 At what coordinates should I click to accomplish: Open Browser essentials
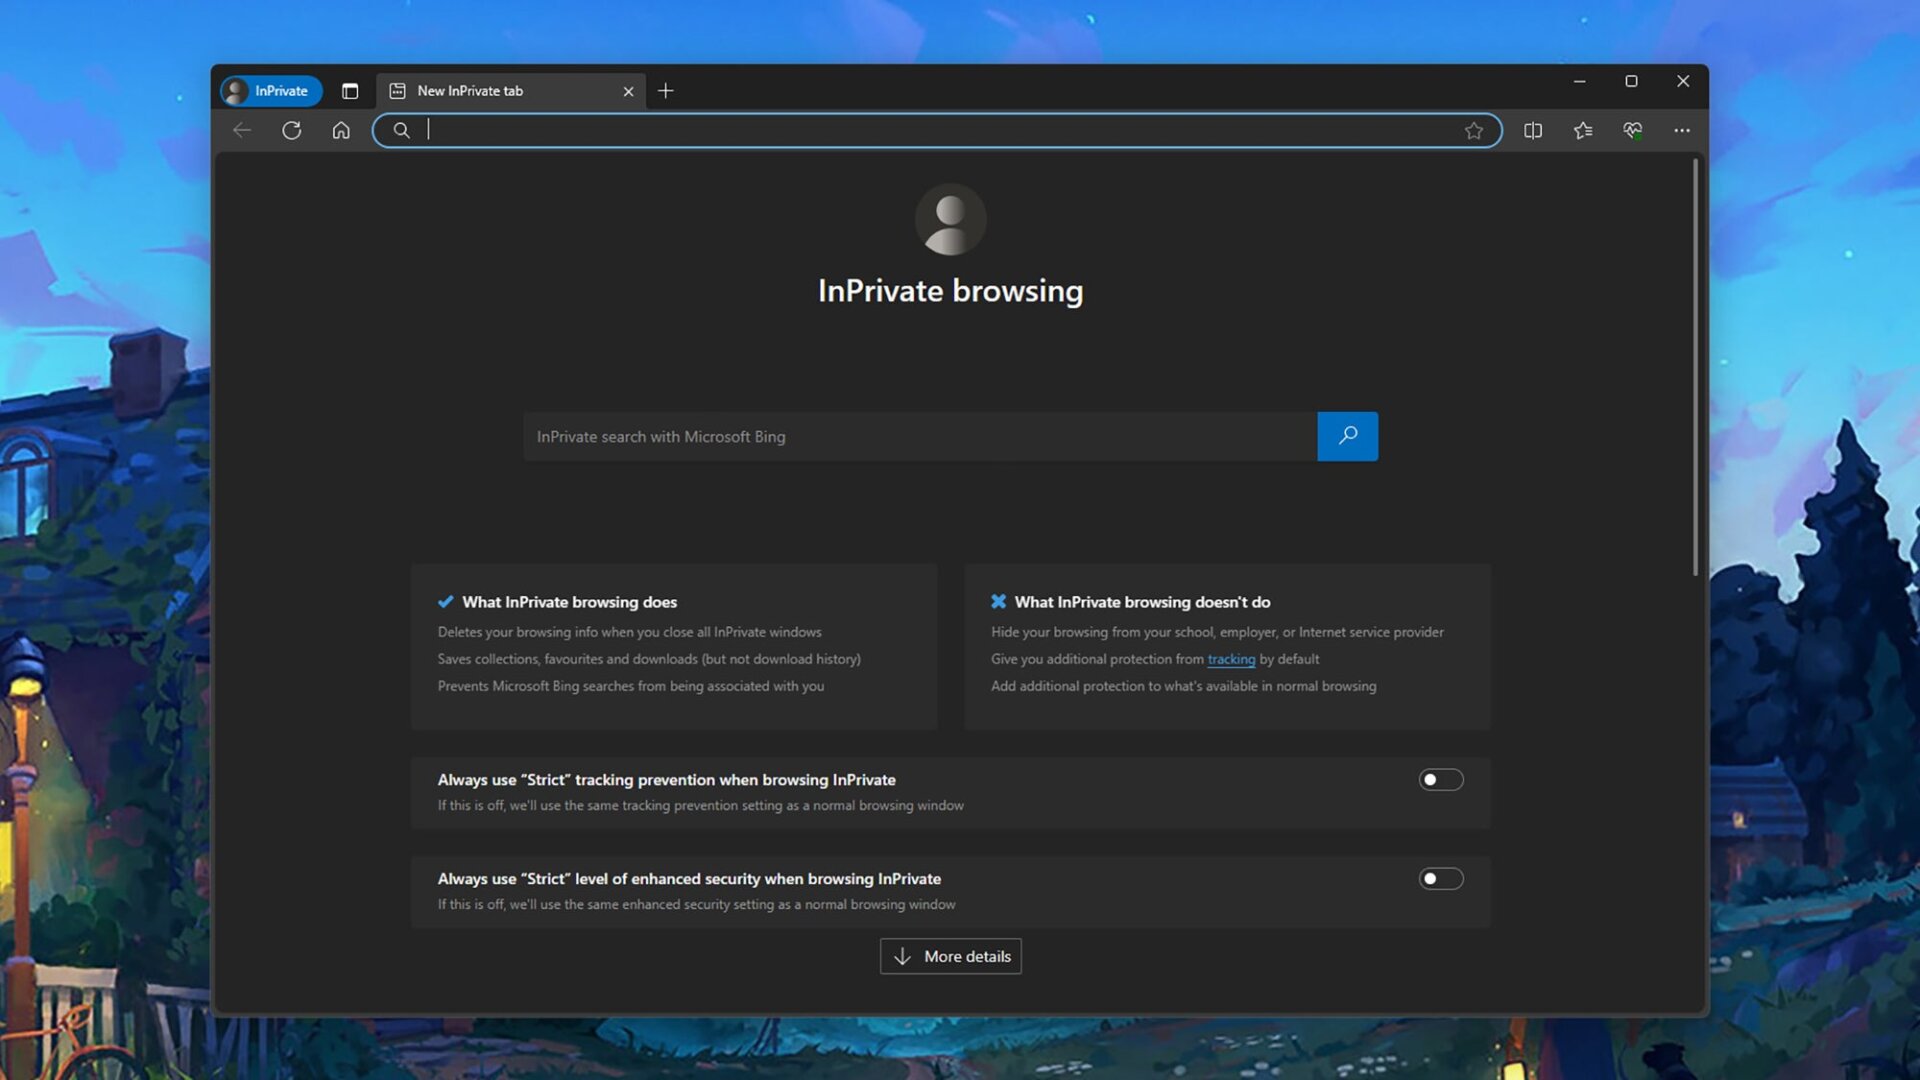[x=1632, y=130]
